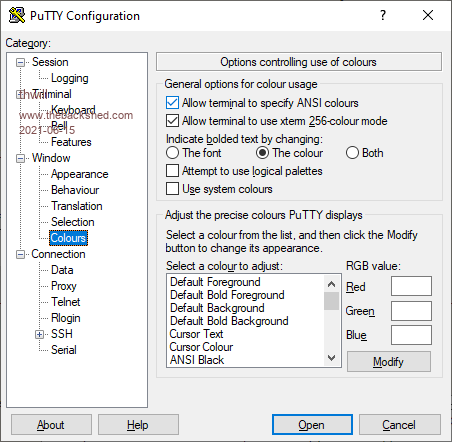Image resolution: width=452 pixels, height=442 pixels.
Task: Collapse the Window tree node
Action: coord(20,158)
